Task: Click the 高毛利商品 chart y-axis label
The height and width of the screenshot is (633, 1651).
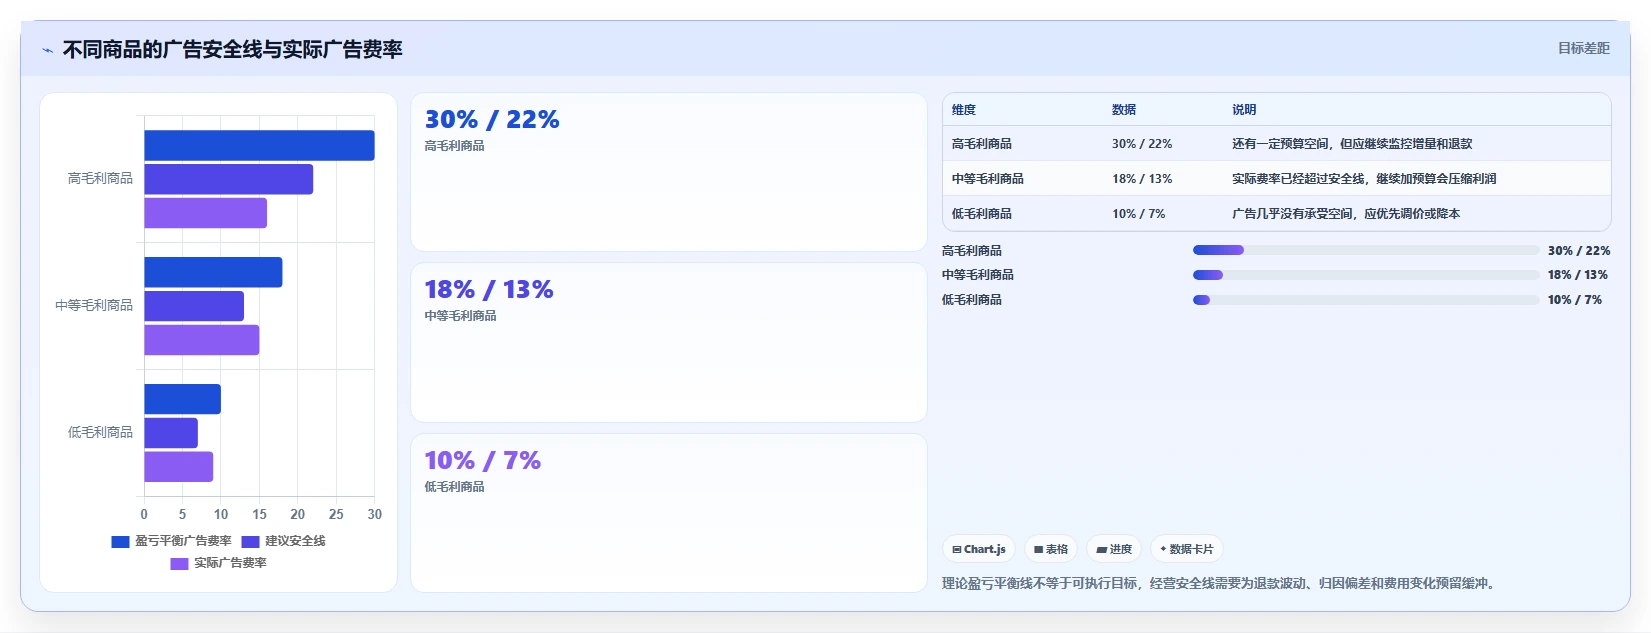Action: click(x=100, y=179)
